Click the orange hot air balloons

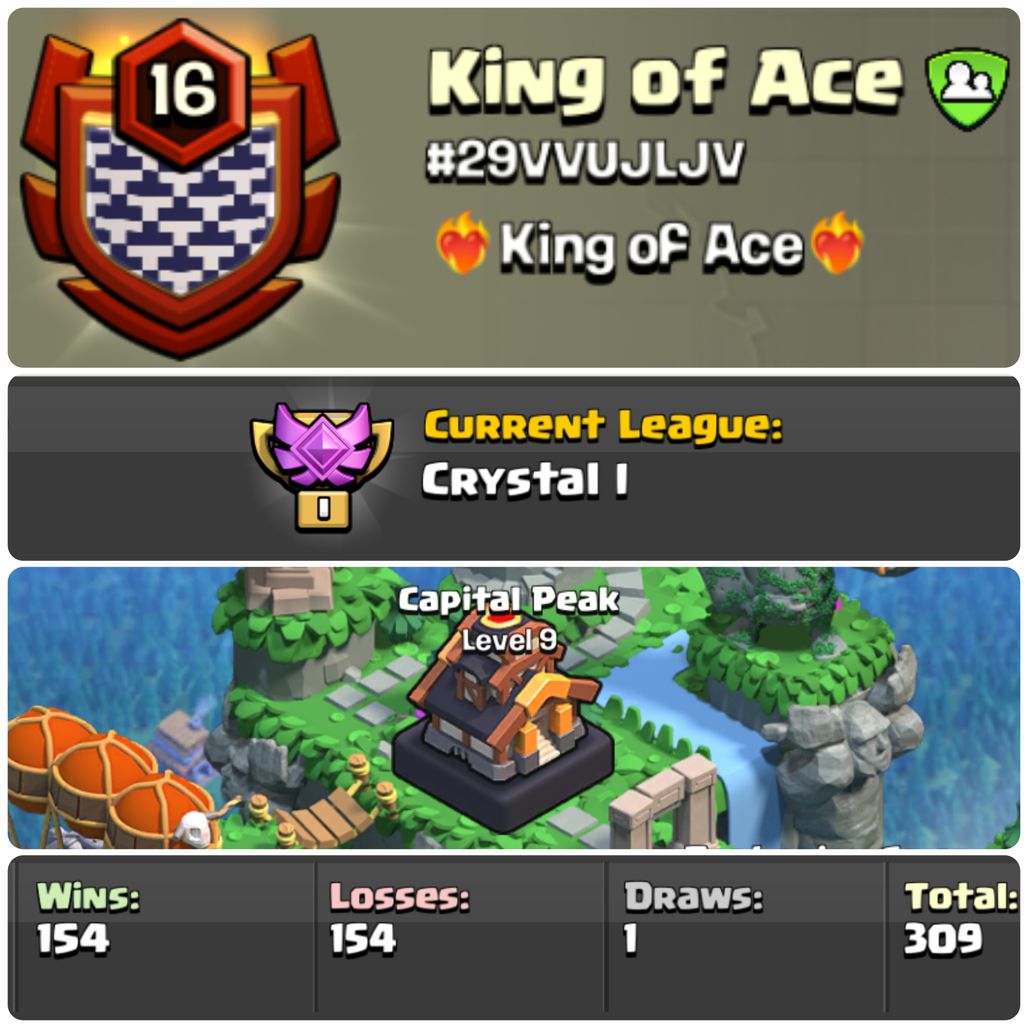pyautogui.click(x=108, y=774)
